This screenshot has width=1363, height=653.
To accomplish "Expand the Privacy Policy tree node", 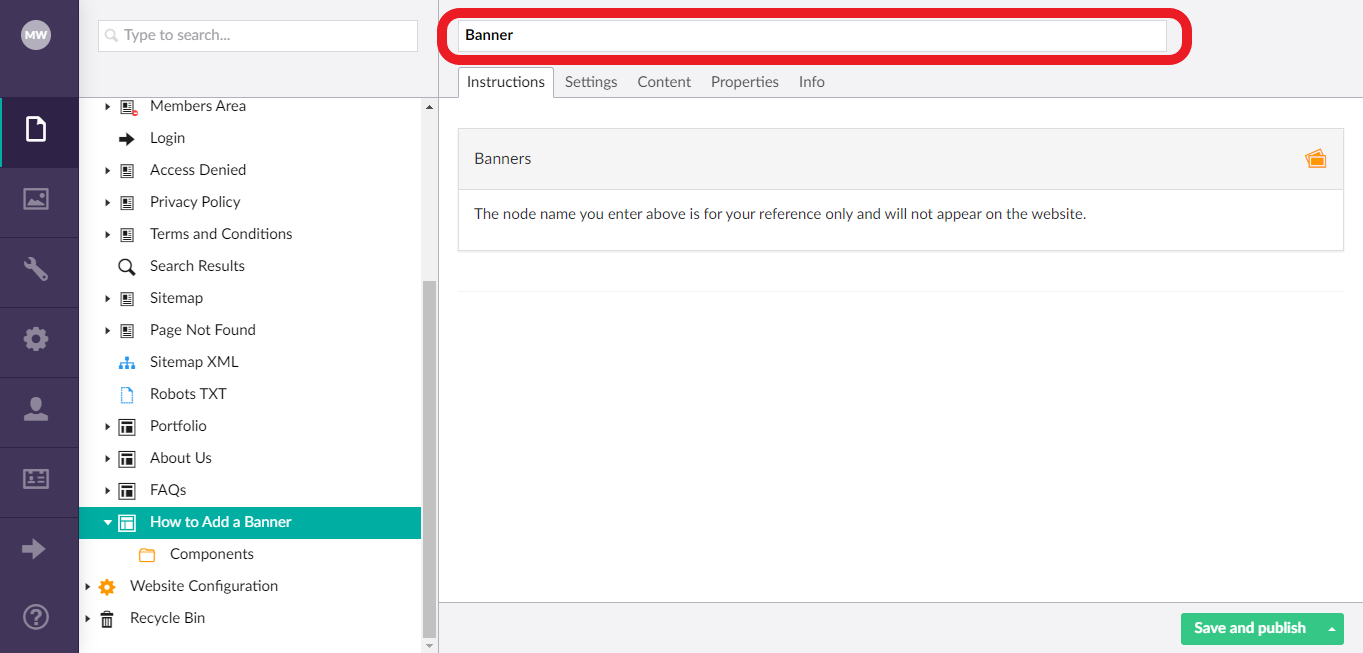I will (108, 203).
